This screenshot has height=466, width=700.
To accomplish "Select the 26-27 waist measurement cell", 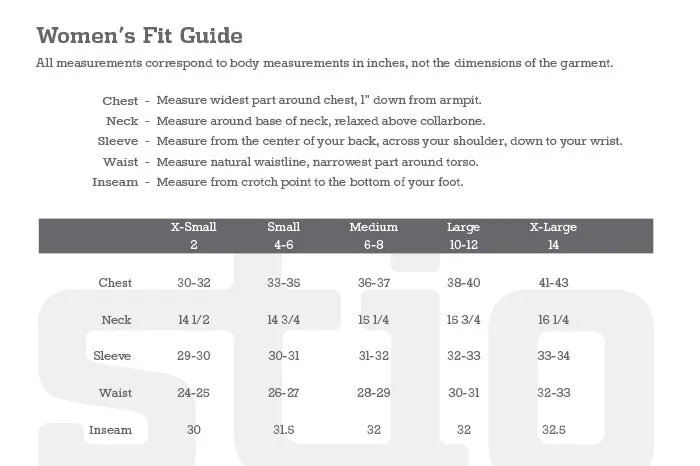I will coord(284,393).
